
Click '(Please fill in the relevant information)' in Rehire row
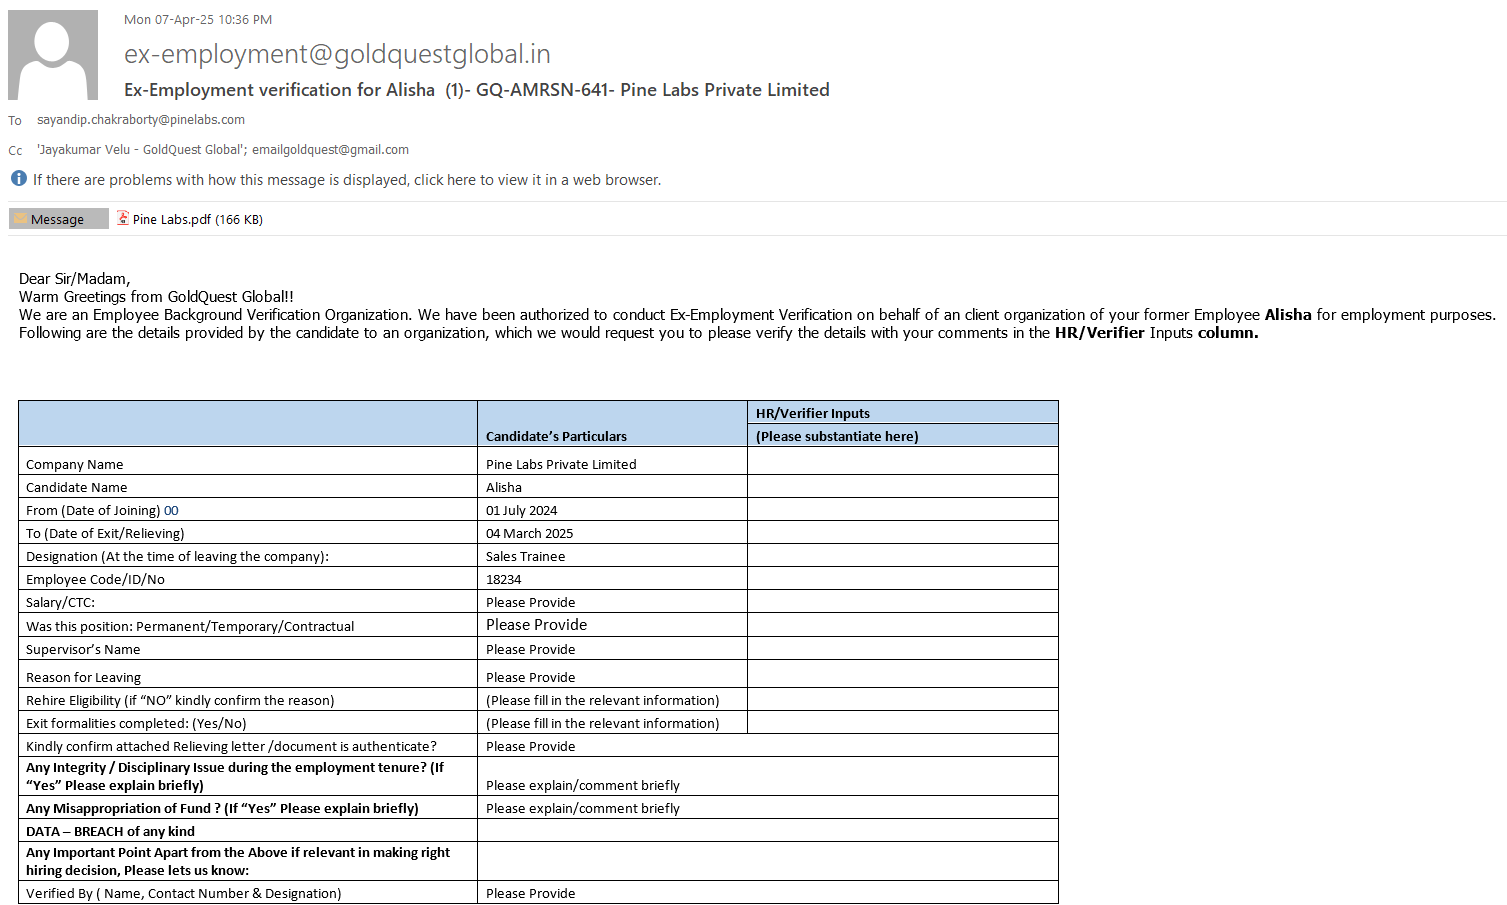click(603, 700)
